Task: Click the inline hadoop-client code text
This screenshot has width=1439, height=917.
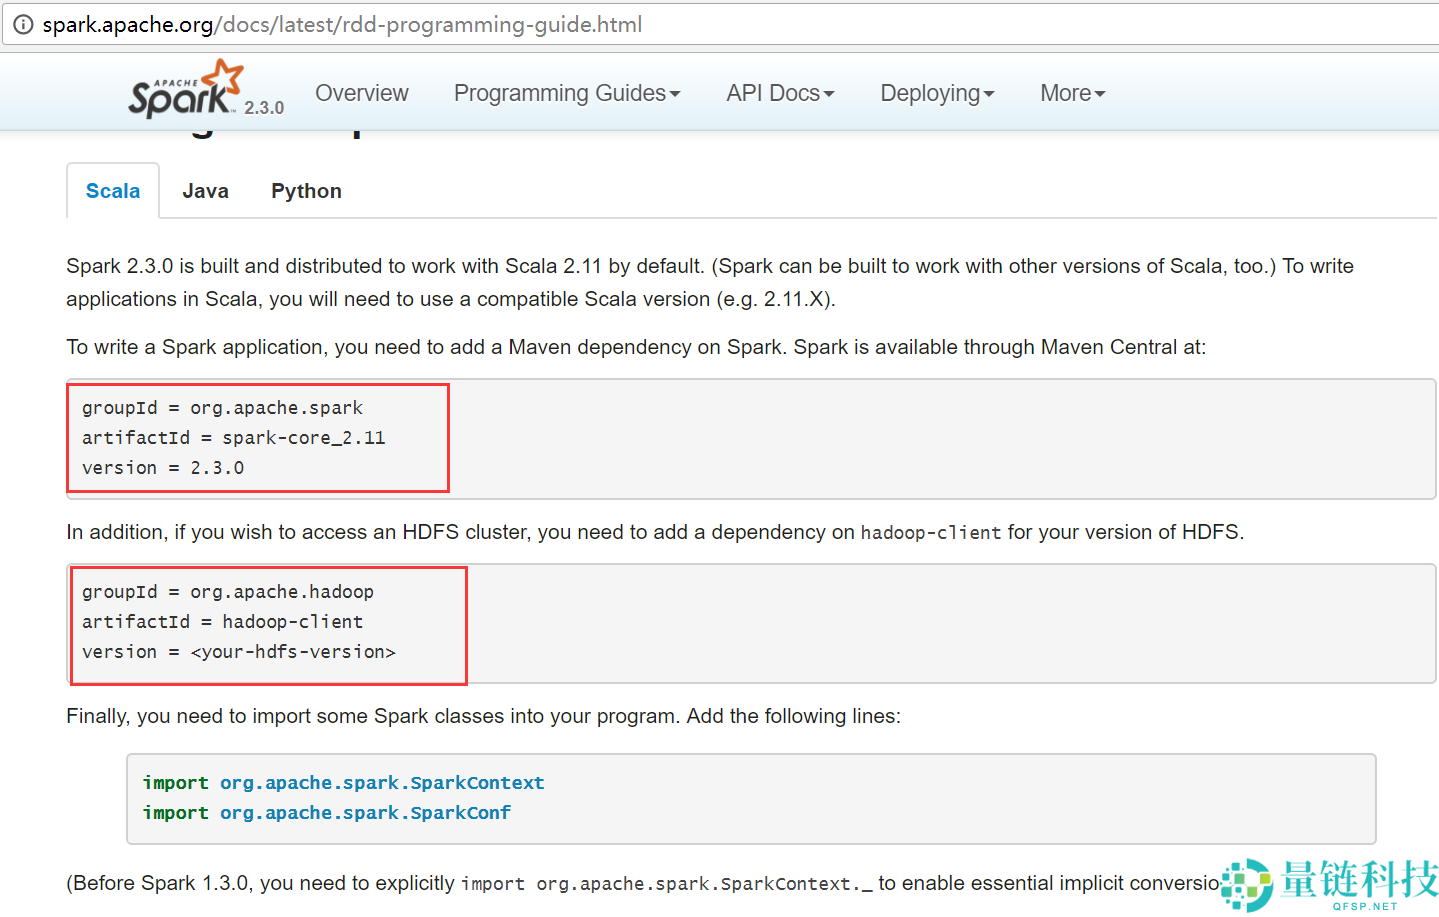Action: (930, 533)
